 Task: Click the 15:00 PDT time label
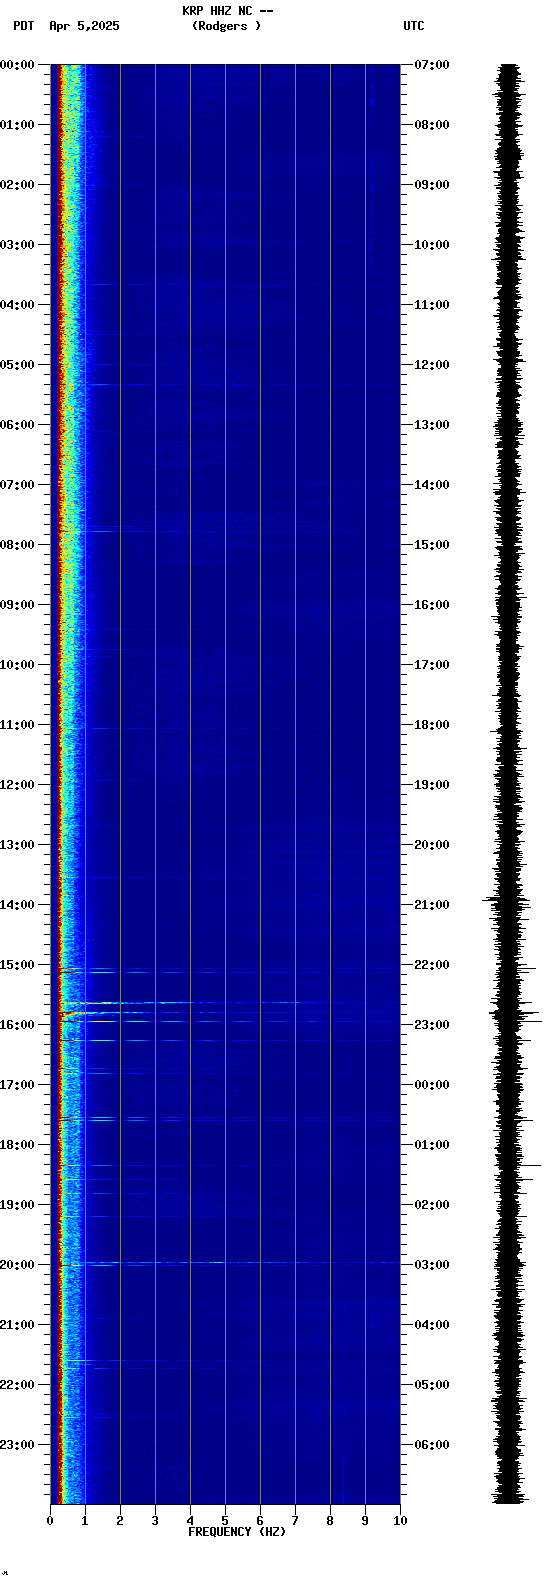[x=18, y=965]
